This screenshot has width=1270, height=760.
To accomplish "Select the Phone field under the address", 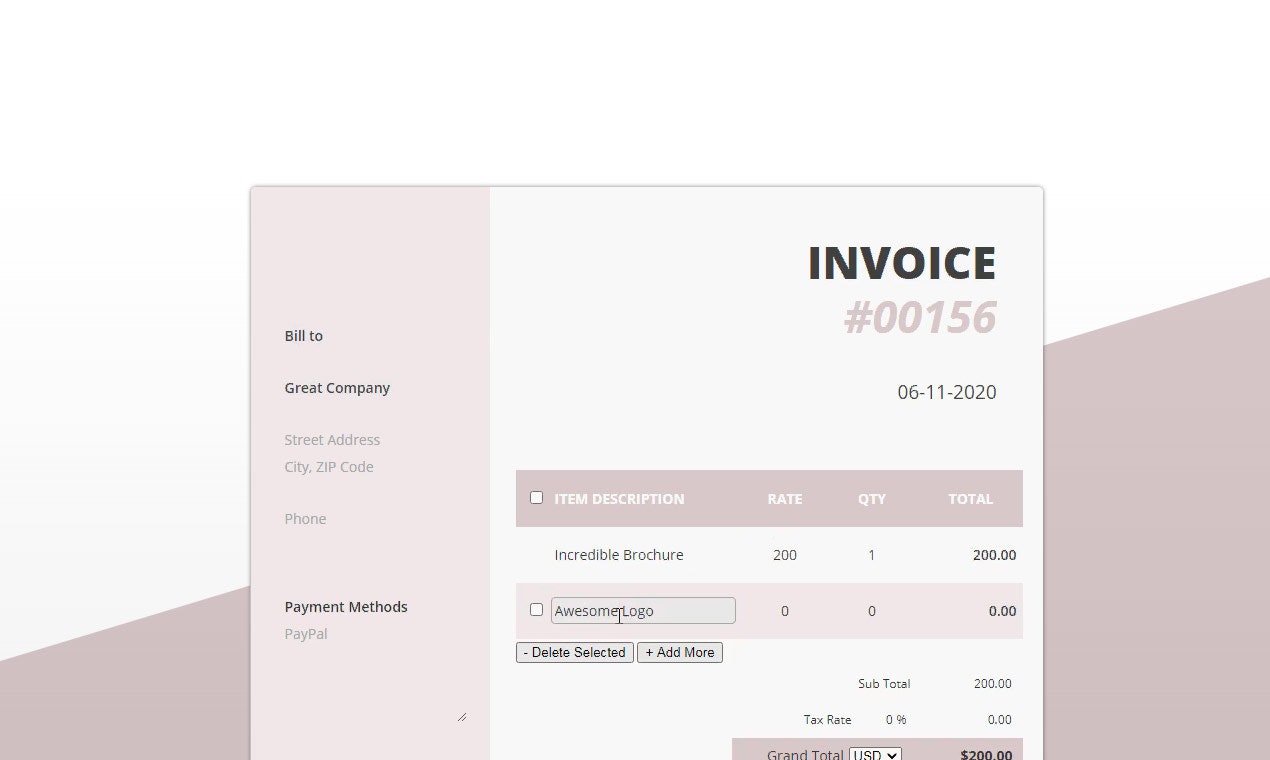I will pyautogui.click(x=305, y=518).
